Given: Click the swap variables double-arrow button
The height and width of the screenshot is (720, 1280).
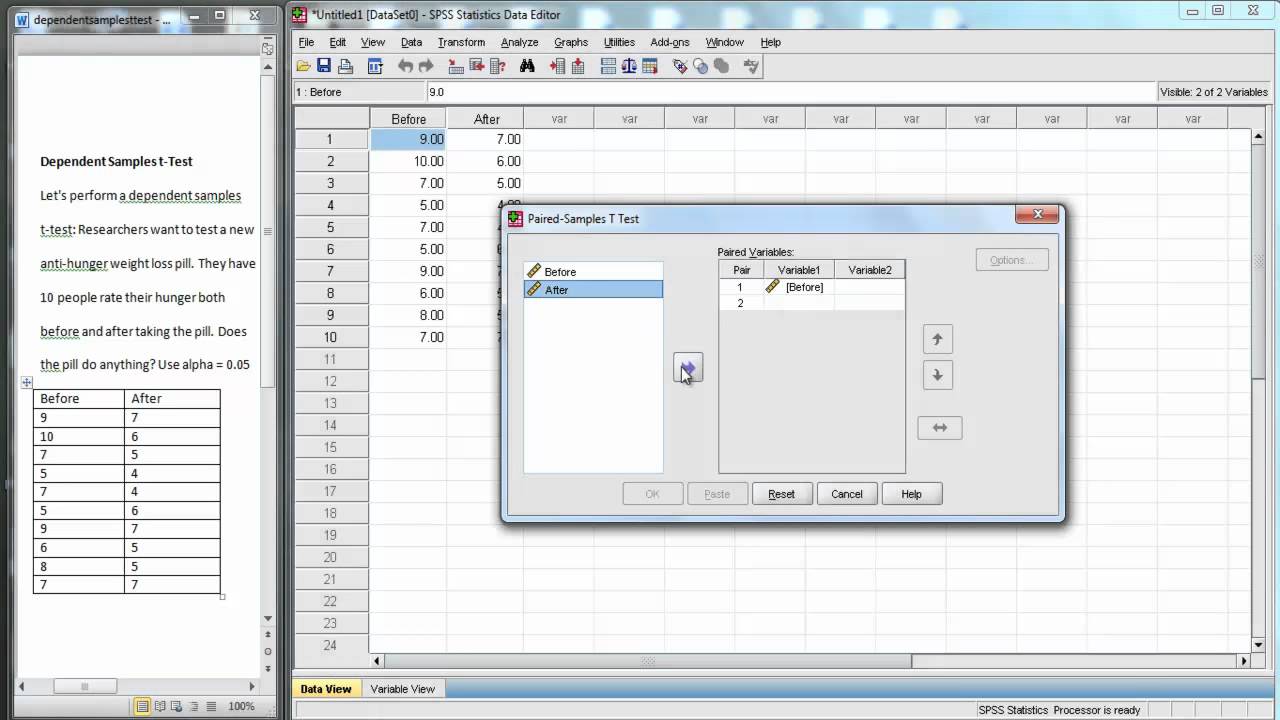Looking at the screenshot, I should coord(940,428).
